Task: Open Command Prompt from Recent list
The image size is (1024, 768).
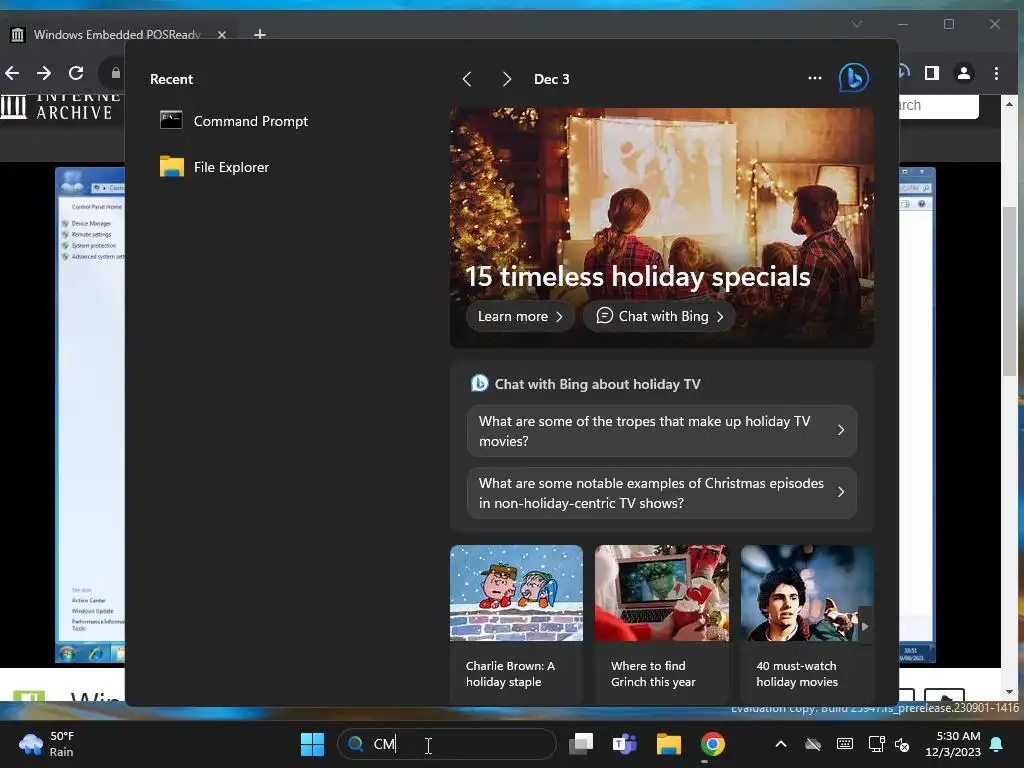Action: (234, 121)
